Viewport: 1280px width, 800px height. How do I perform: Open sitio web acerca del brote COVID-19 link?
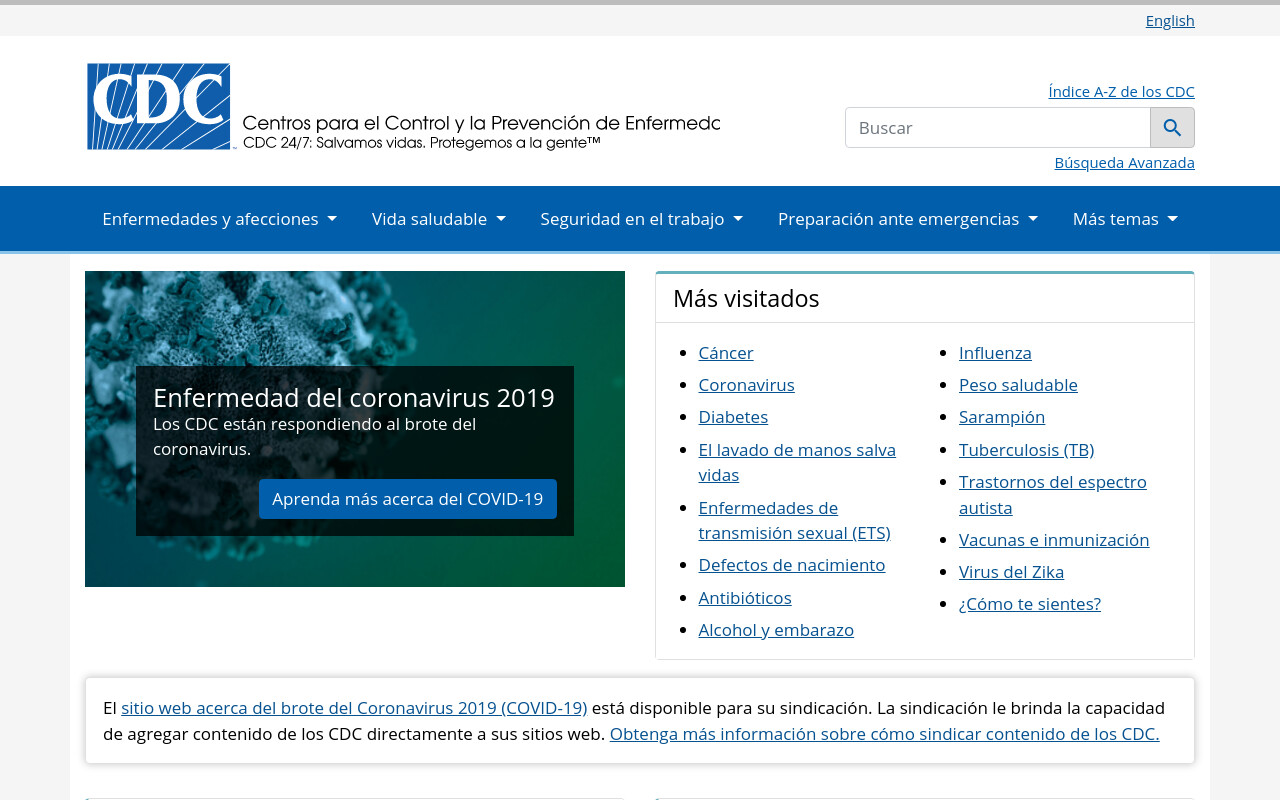pyautogui.click(x=354, y=708)
